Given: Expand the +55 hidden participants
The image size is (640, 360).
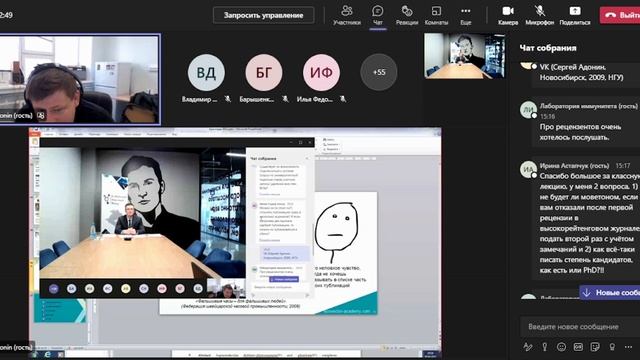Looking at the screenshot, I should pos(379,72).
